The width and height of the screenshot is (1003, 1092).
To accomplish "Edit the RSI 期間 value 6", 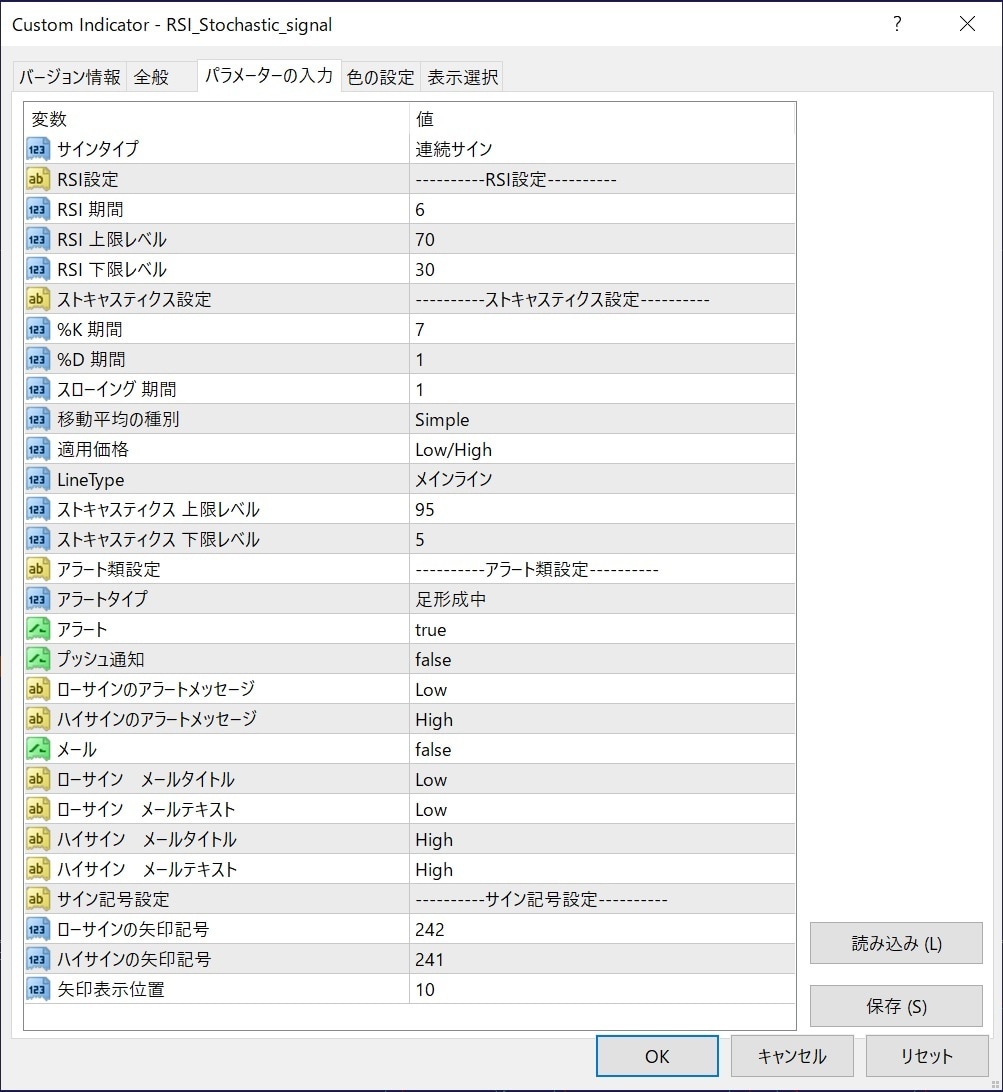I will [602, 209].
